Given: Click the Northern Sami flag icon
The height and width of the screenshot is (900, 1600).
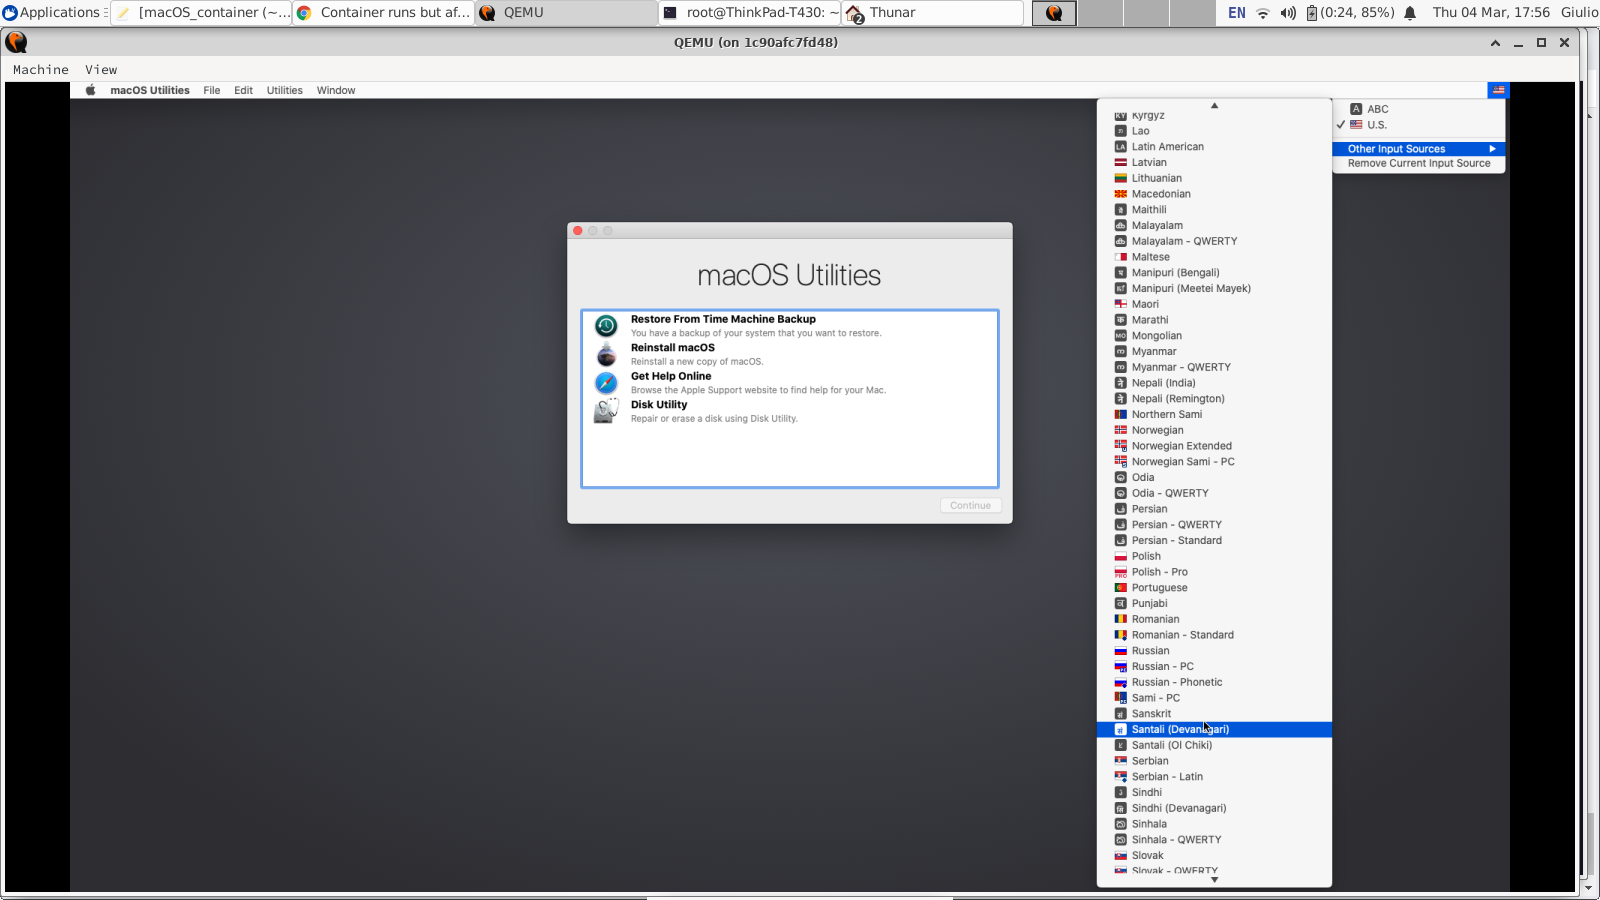Looking at the screenshot, I should point(1121,414).
